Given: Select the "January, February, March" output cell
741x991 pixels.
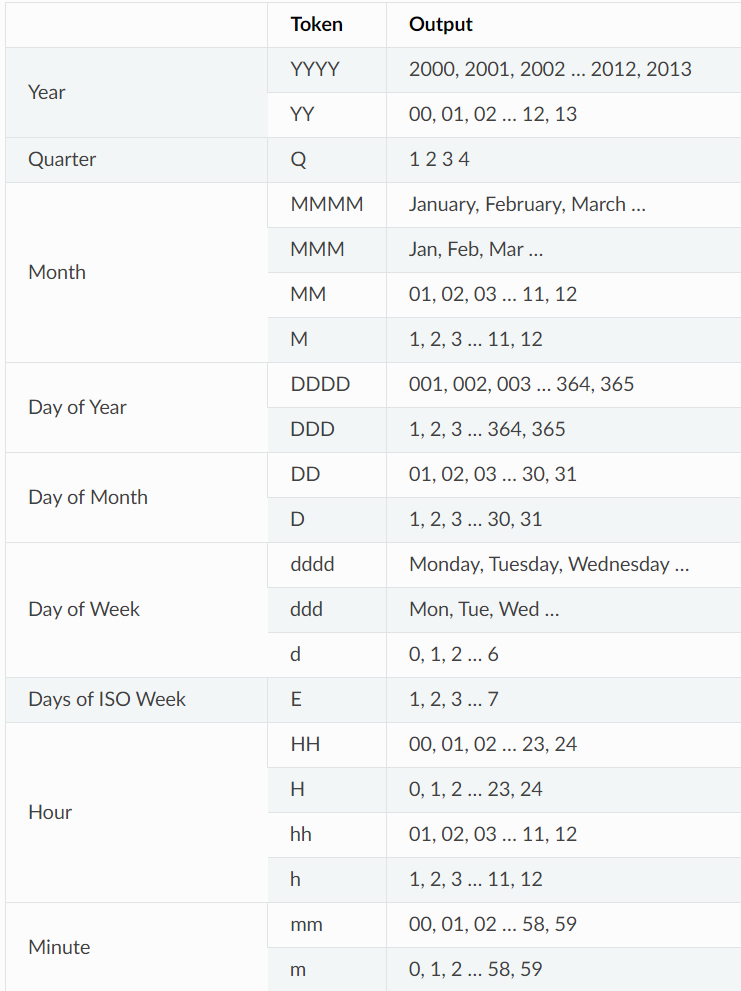Looking at the screenshot, I should [527, 204].
